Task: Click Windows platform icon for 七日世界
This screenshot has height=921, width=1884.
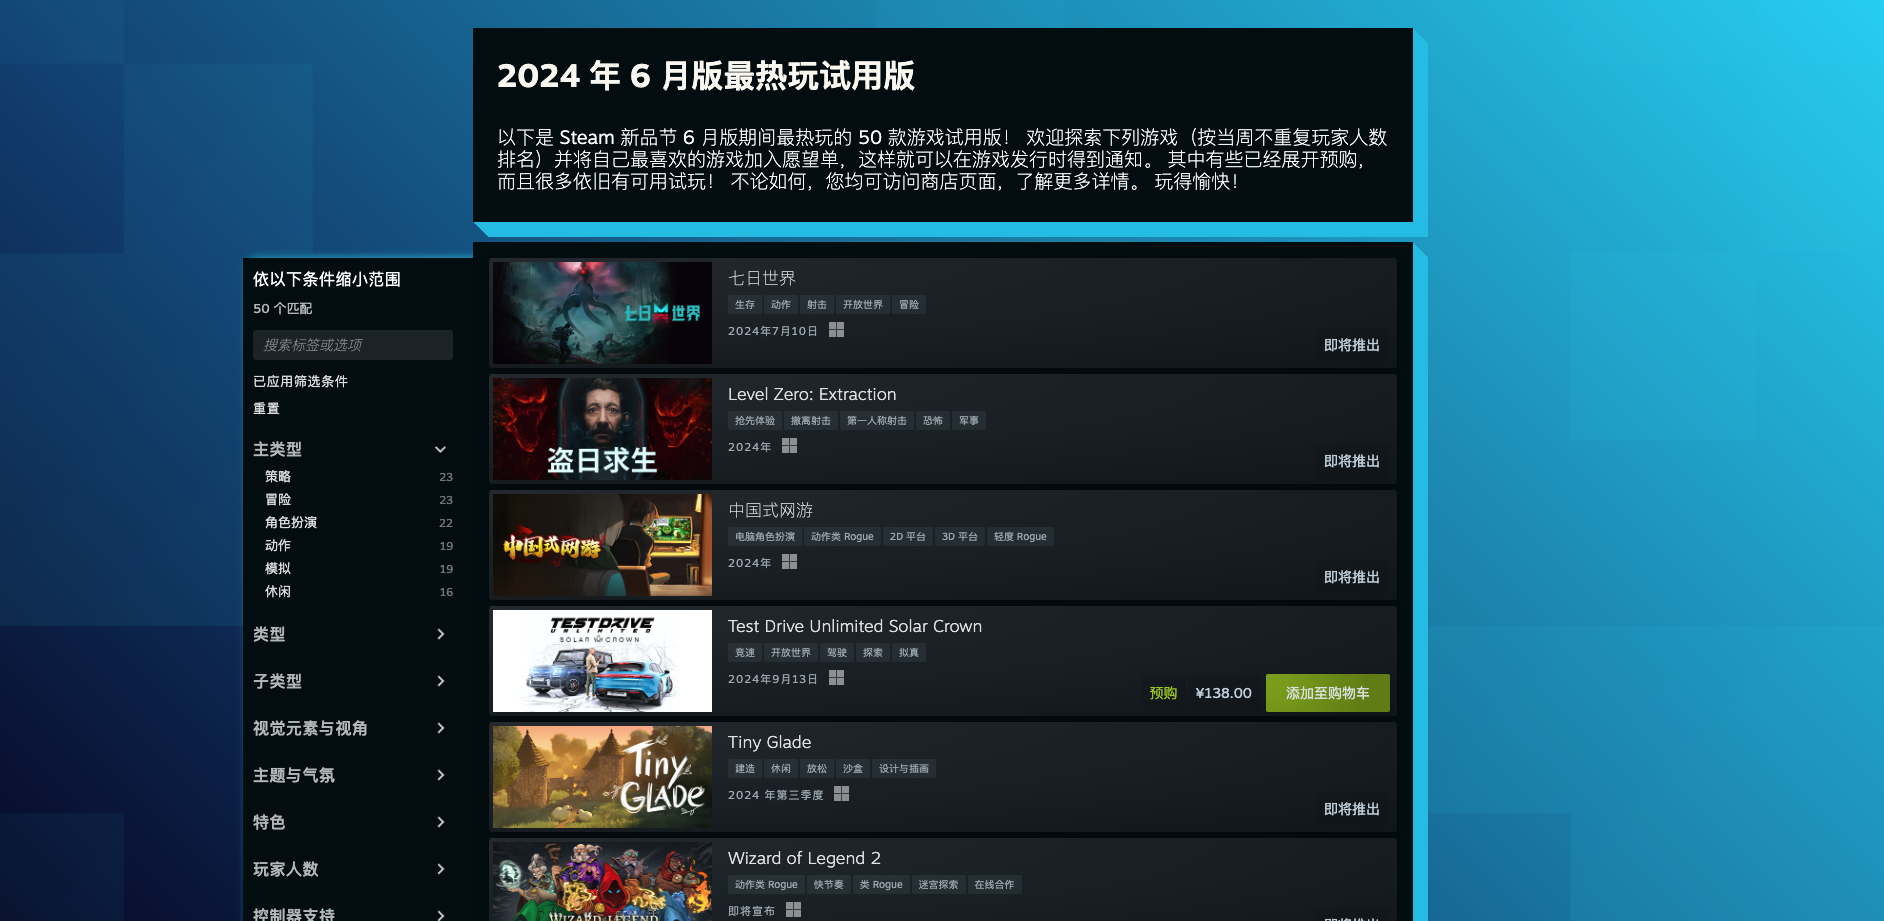Action: 836,330
